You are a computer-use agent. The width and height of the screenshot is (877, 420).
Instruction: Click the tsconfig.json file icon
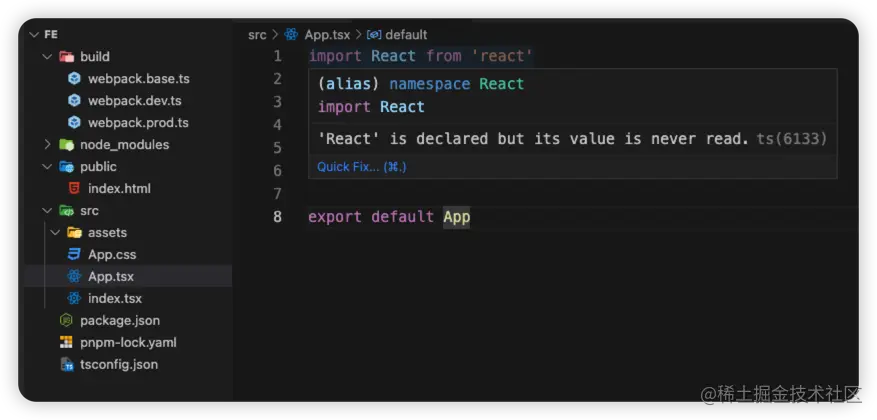(67, 365)
